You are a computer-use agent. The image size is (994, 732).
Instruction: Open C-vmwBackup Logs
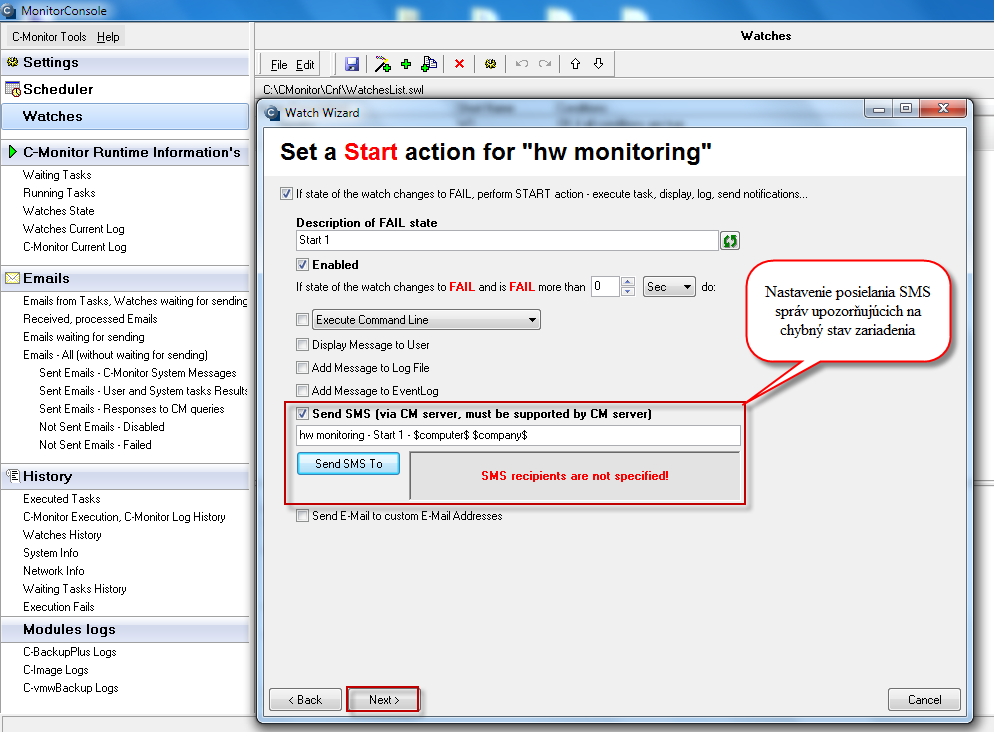point(70,688)
